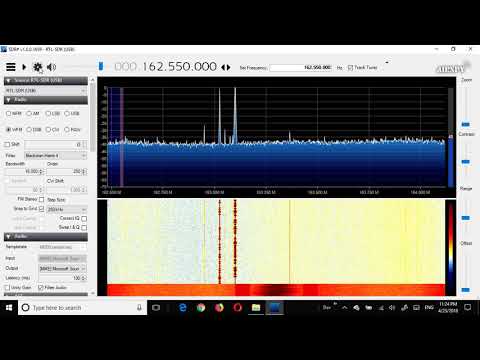Image resolution: width=480 pixels, height=360 pixels.
Task: Click the filter Order value spinner
Action: point(67,171)
